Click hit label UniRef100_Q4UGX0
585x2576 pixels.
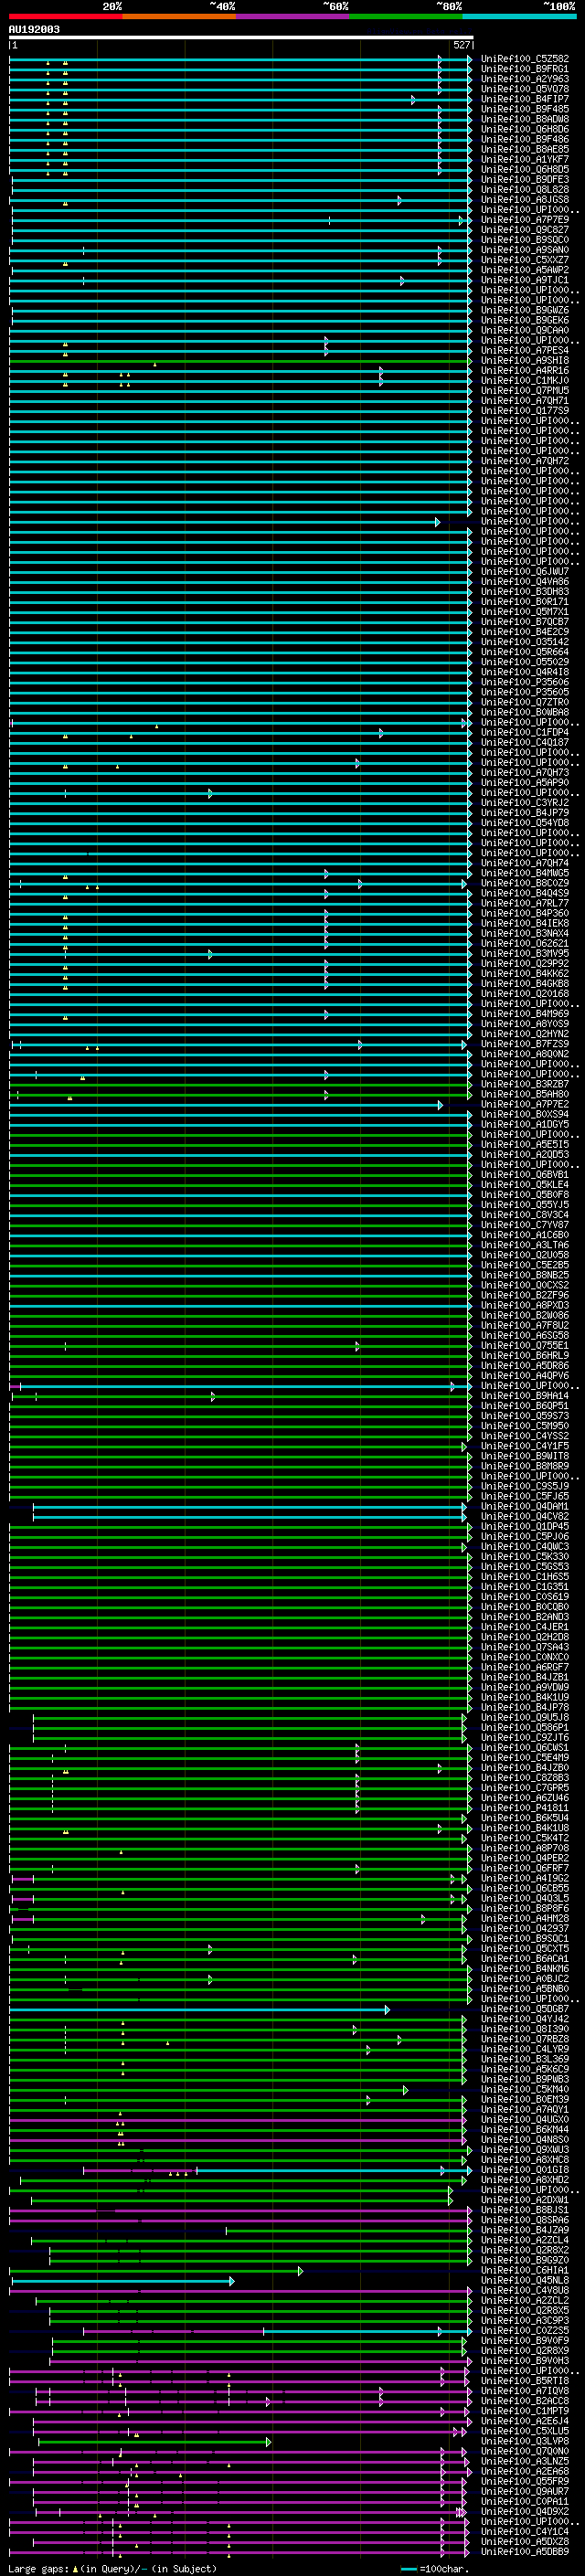point(525,2119)
